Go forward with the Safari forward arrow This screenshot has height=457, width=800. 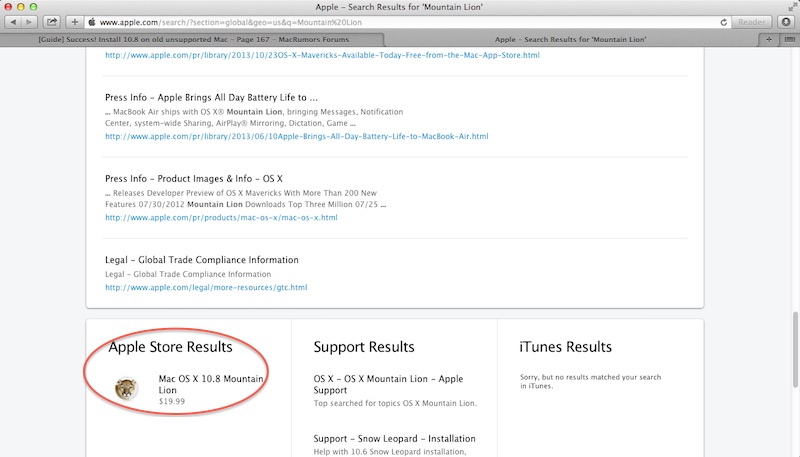tap(29, 22)
